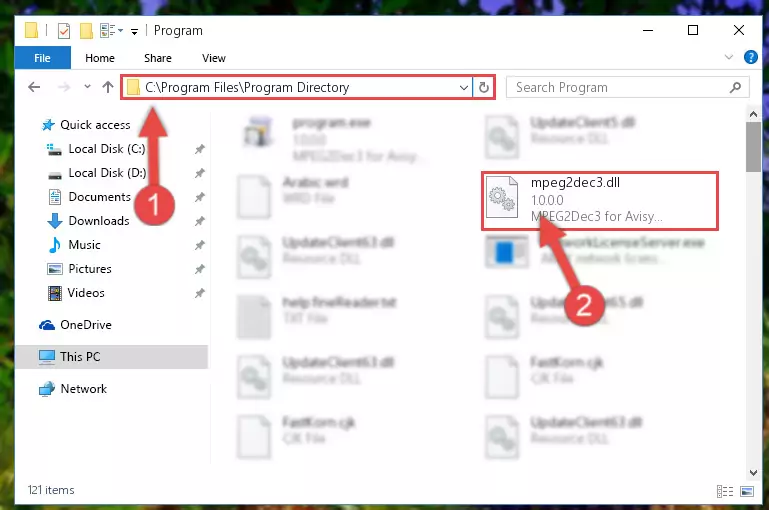Click the window folder icon in title bar
Screen dimensions: 769x510
(x=31, y=30)
